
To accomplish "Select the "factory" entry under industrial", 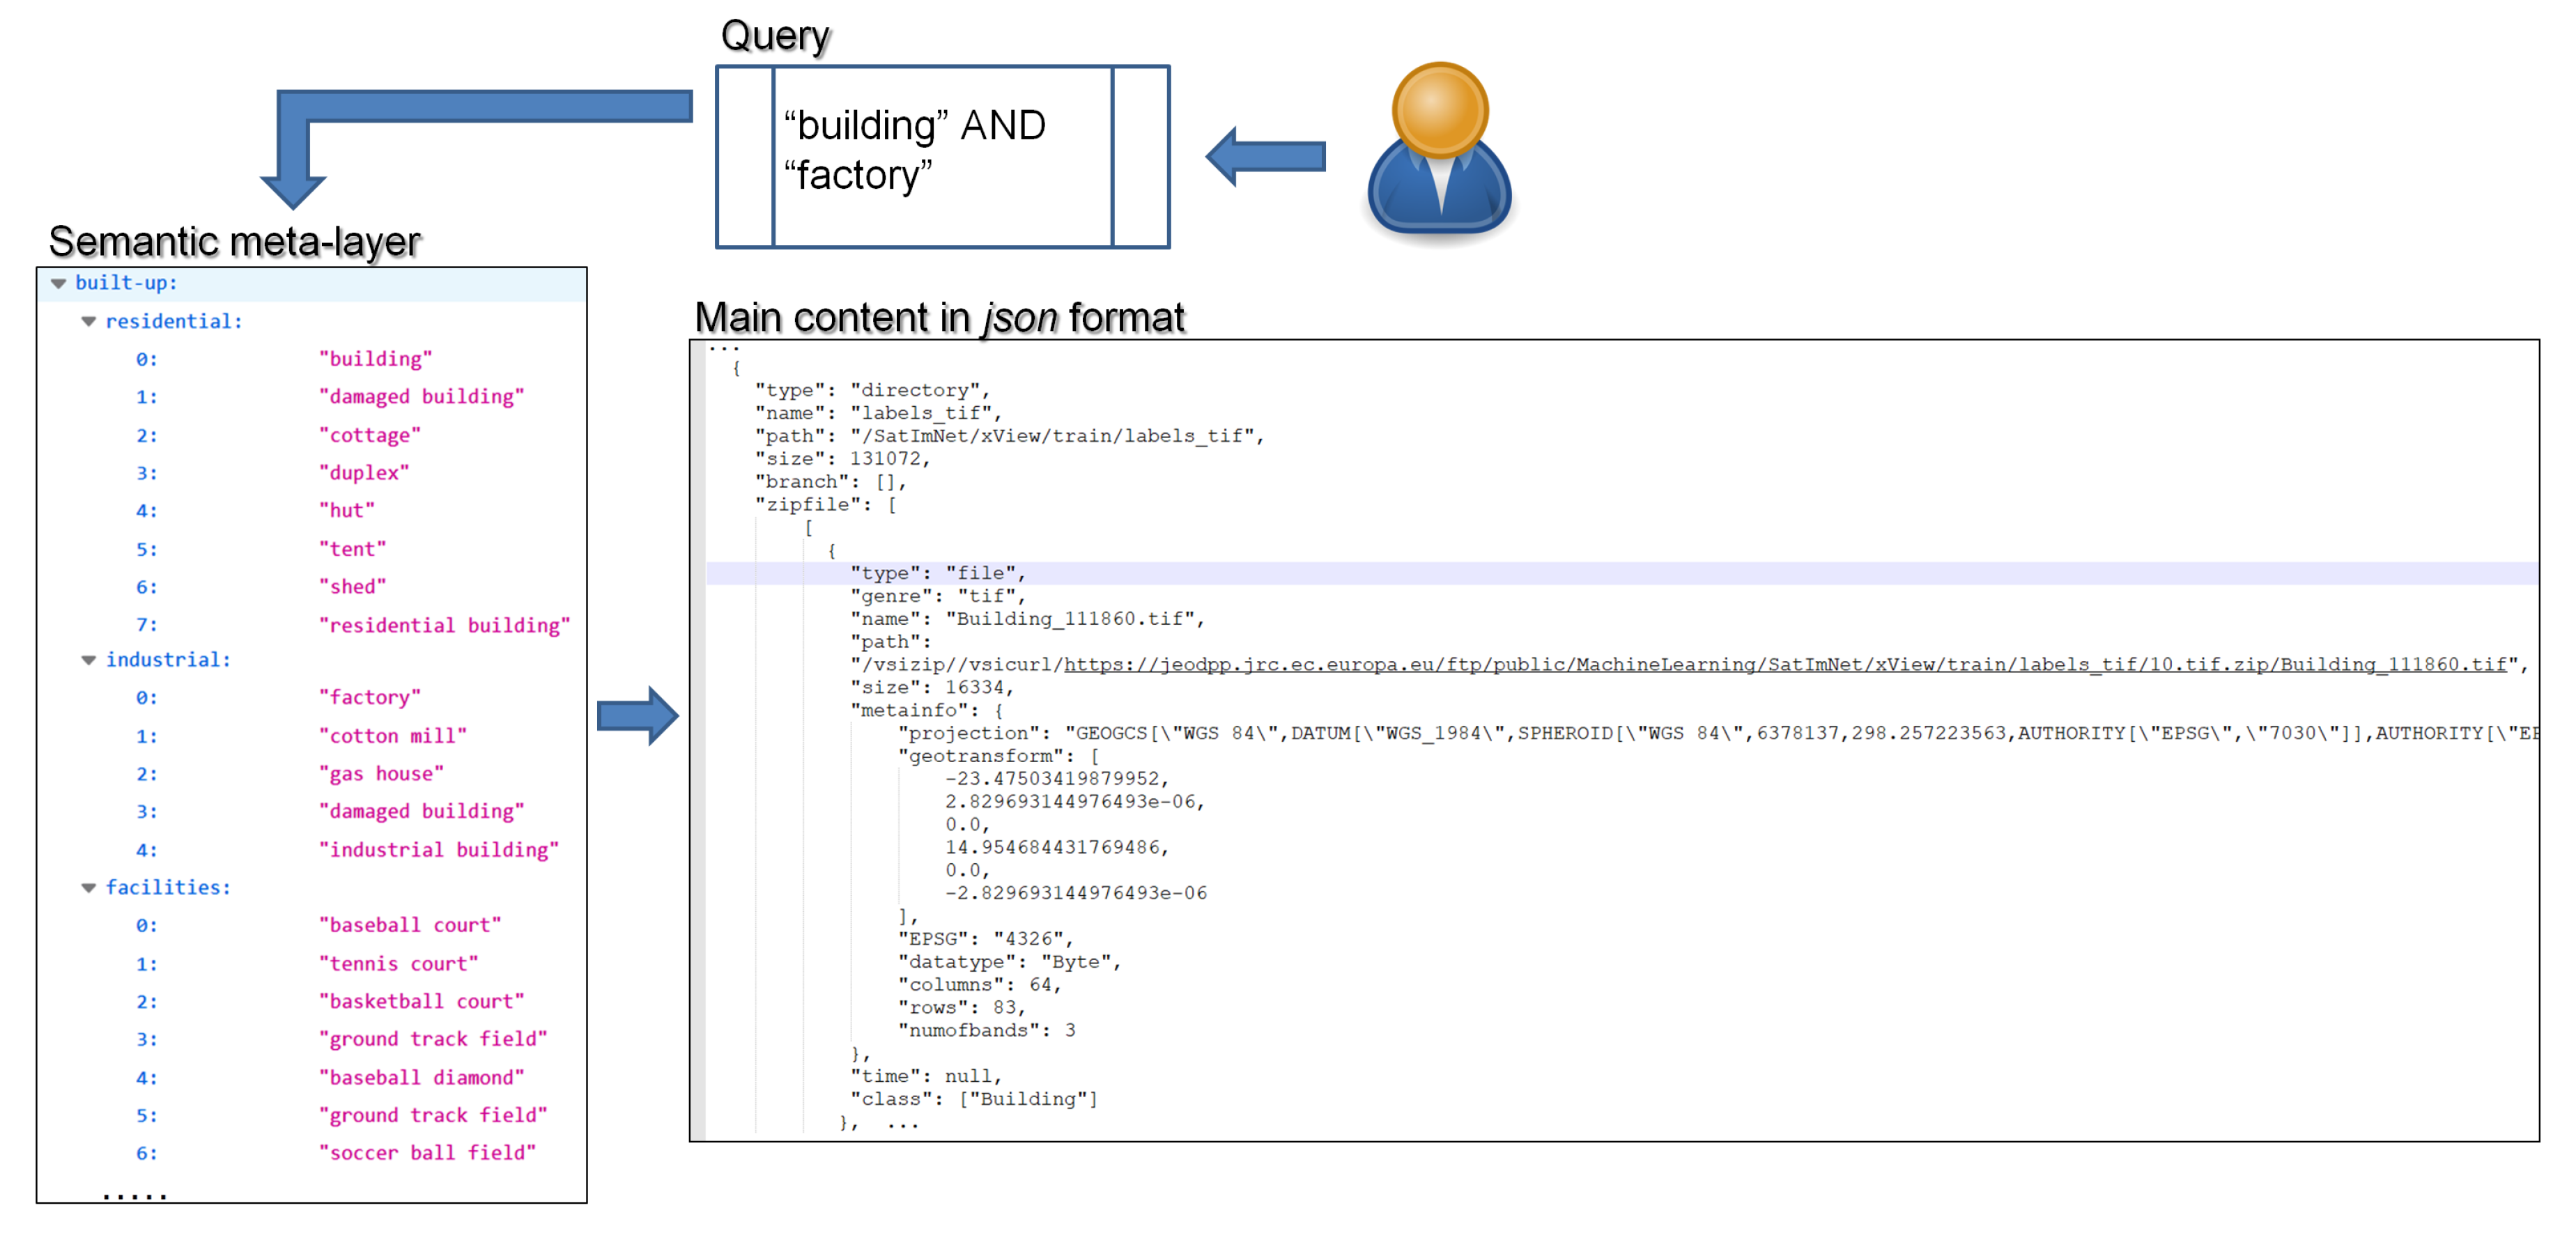I will click(x=370, y=698).
